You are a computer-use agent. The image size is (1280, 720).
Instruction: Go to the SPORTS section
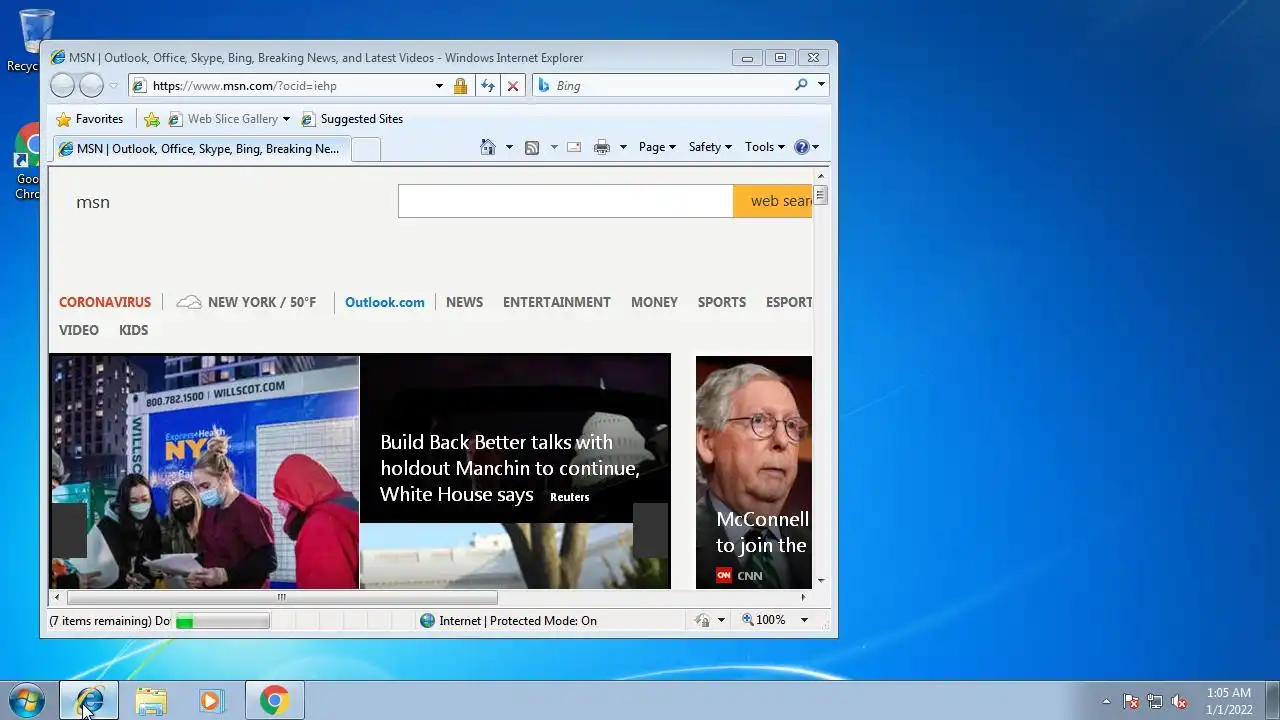coord(722,302)
